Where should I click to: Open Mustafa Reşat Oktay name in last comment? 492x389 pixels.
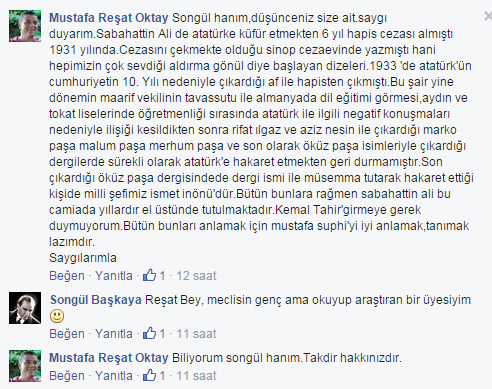109,358
